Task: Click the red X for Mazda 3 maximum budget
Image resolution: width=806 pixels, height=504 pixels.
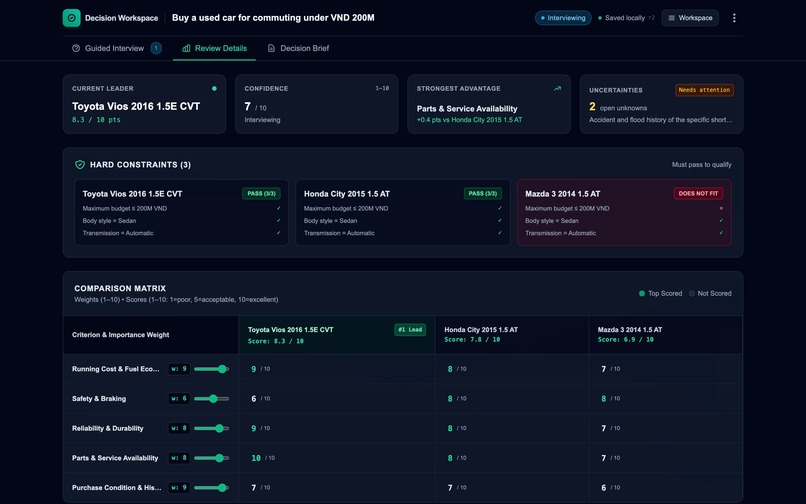Action: [721, 208]
